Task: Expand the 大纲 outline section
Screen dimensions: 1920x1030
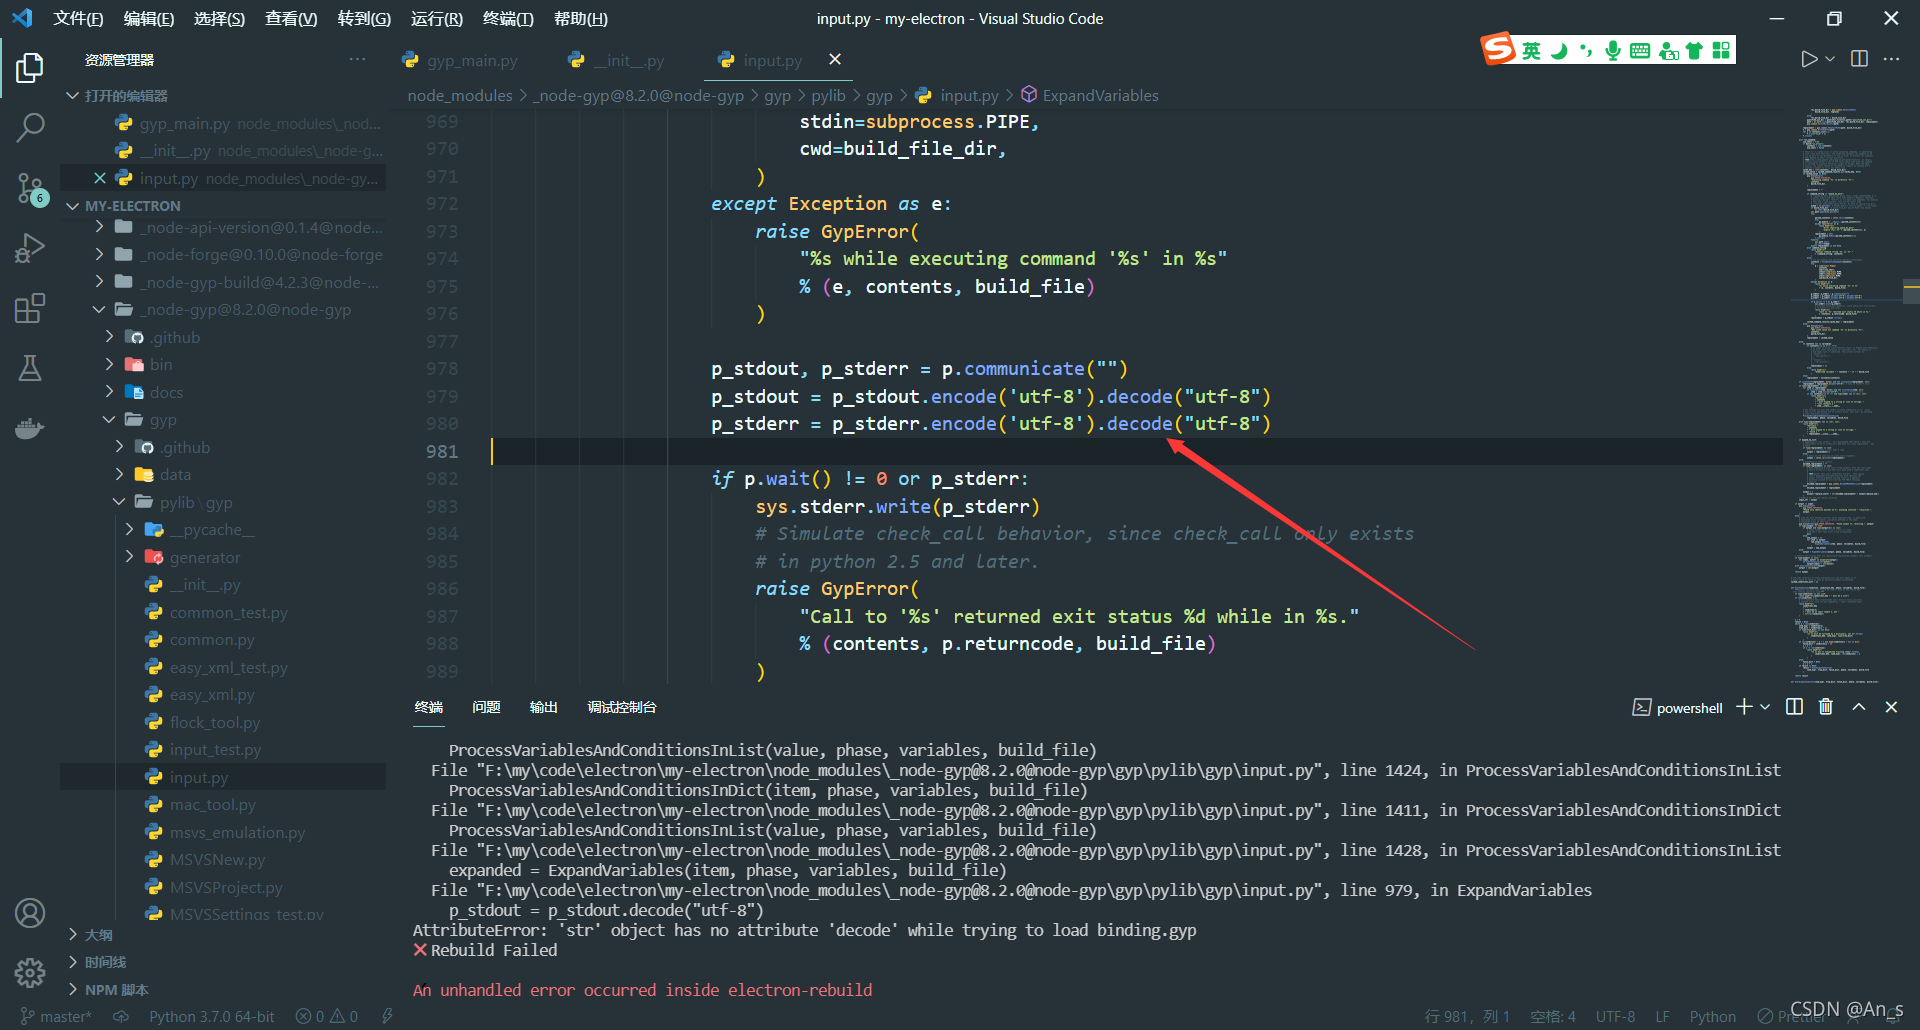Action: tap(225, 934)
